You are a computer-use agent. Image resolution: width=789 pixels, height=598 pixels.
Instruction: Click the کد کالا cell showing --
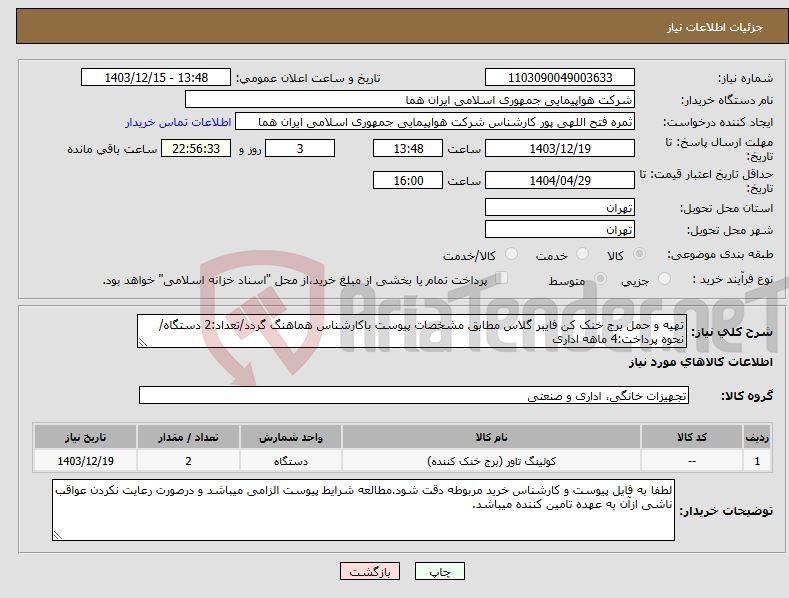coord(692,461)
